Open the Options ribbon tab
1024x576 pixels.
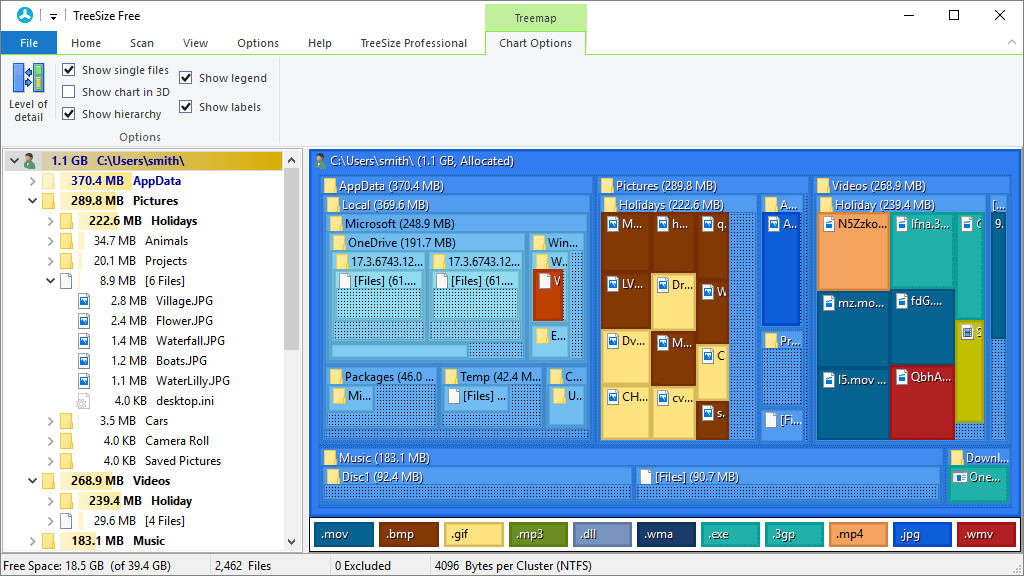coord(258,43)
